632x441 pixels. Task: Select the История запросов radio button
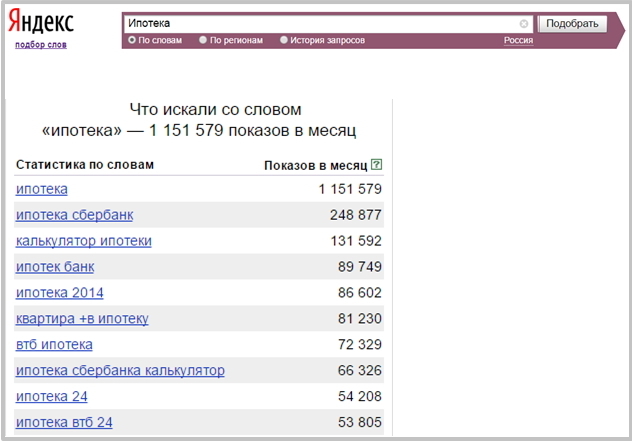coord(284,40)
